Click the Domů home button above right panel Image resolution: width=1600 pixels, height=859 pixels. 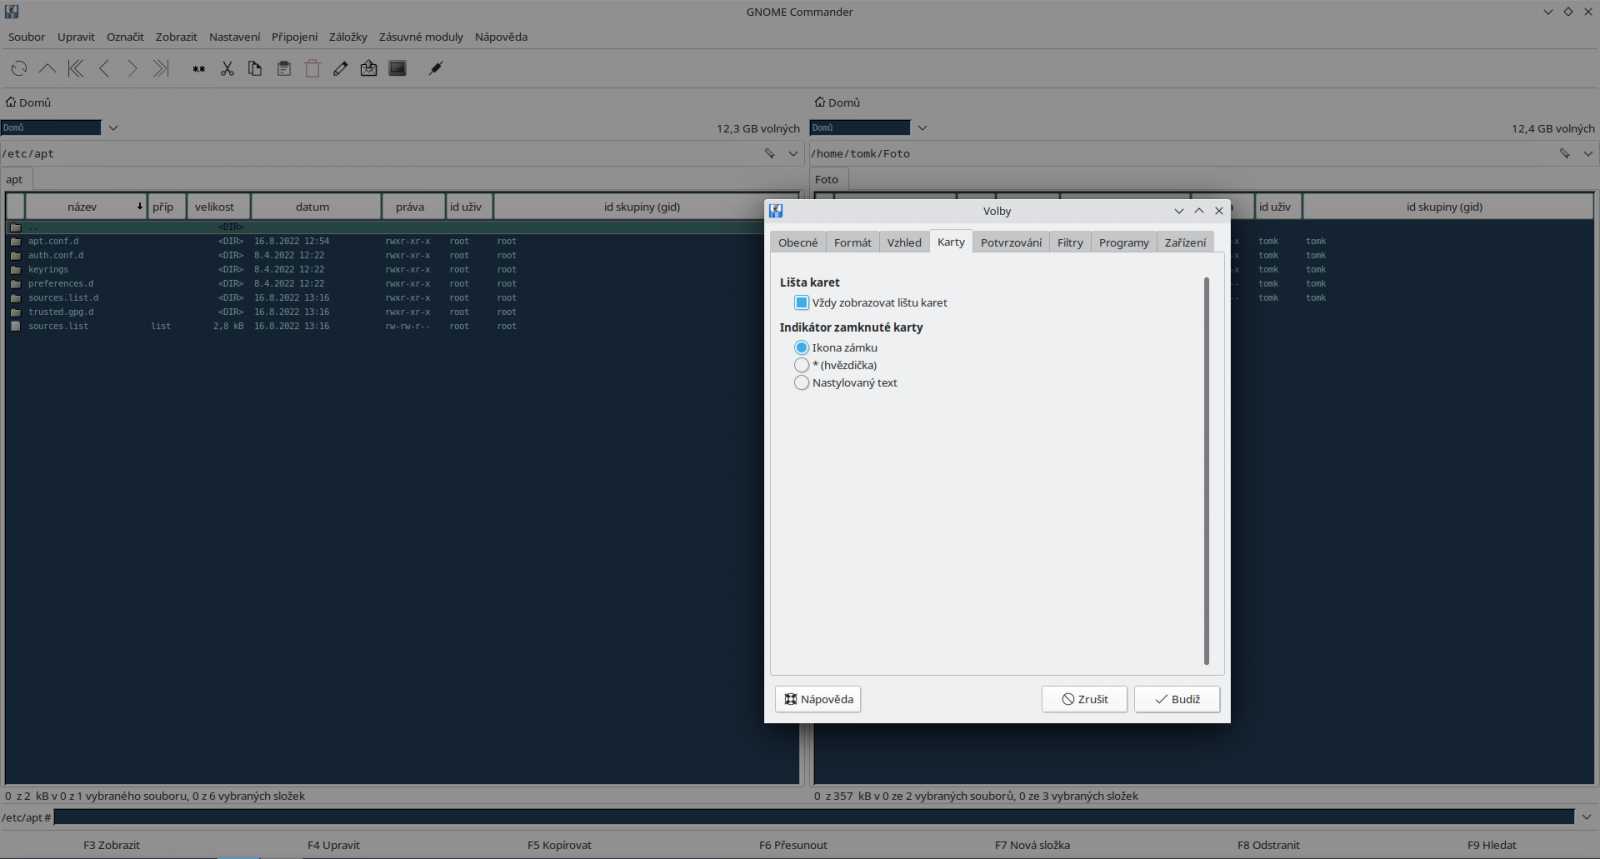[x=837, y=102]
